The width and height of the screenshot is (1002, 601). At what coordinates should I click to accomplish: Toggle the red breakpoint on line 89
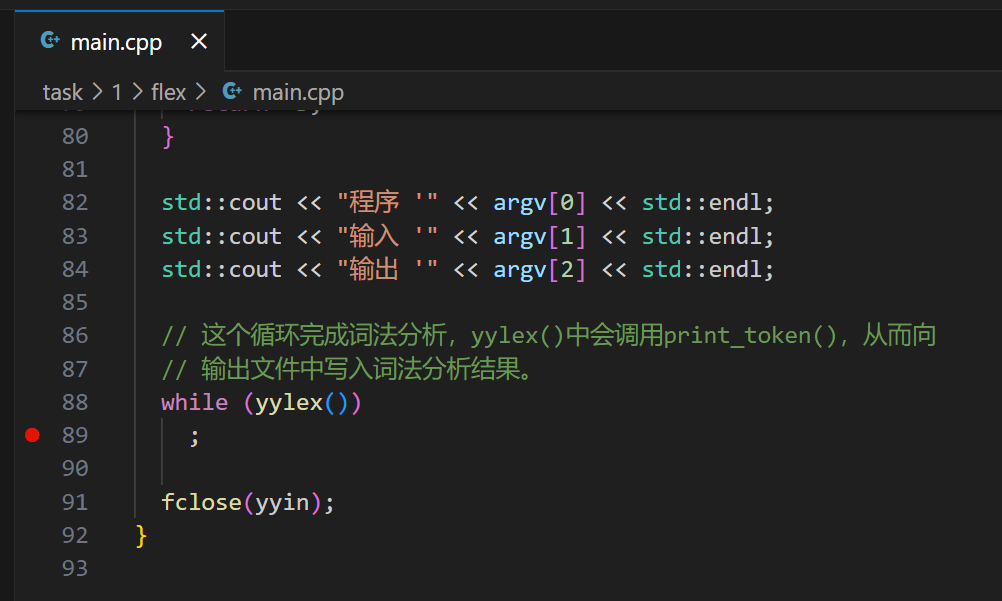(x=32, y=435)
